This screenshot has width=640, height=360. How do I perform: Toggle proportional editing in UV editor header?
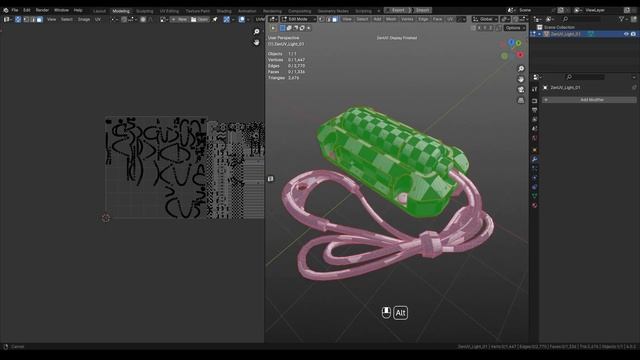pos(143,19)
